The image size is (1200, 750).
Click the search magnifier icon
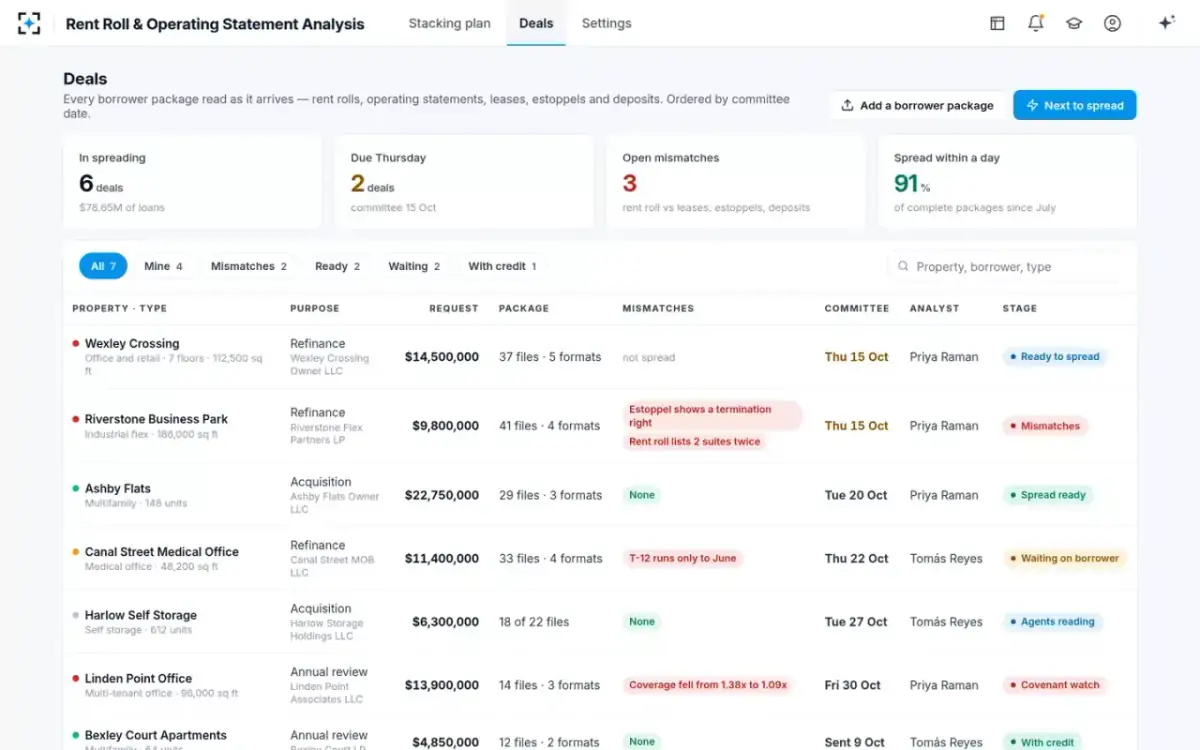click(903, 267)
